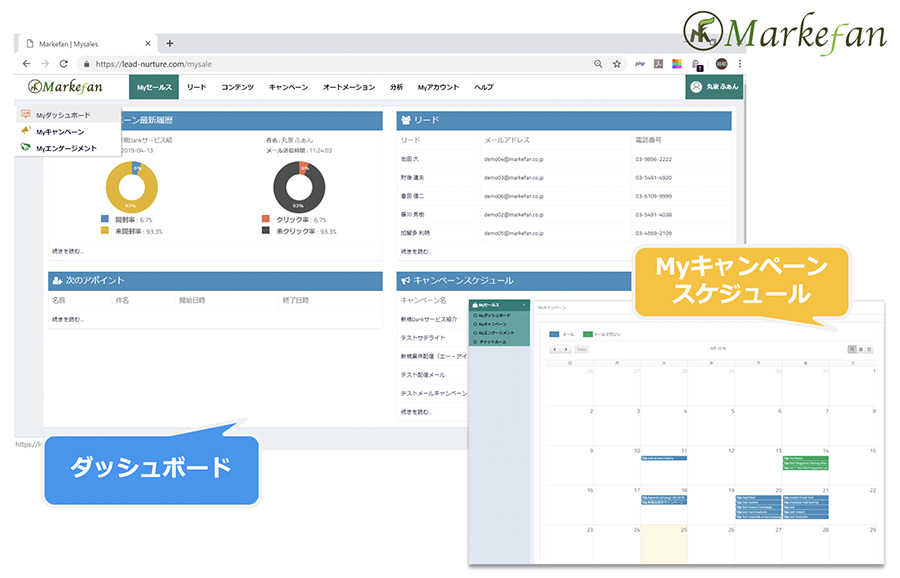Click megaphone icon in キャンペーンスケジュール header
Screen dimensions: 900x578
pos(406,281)
